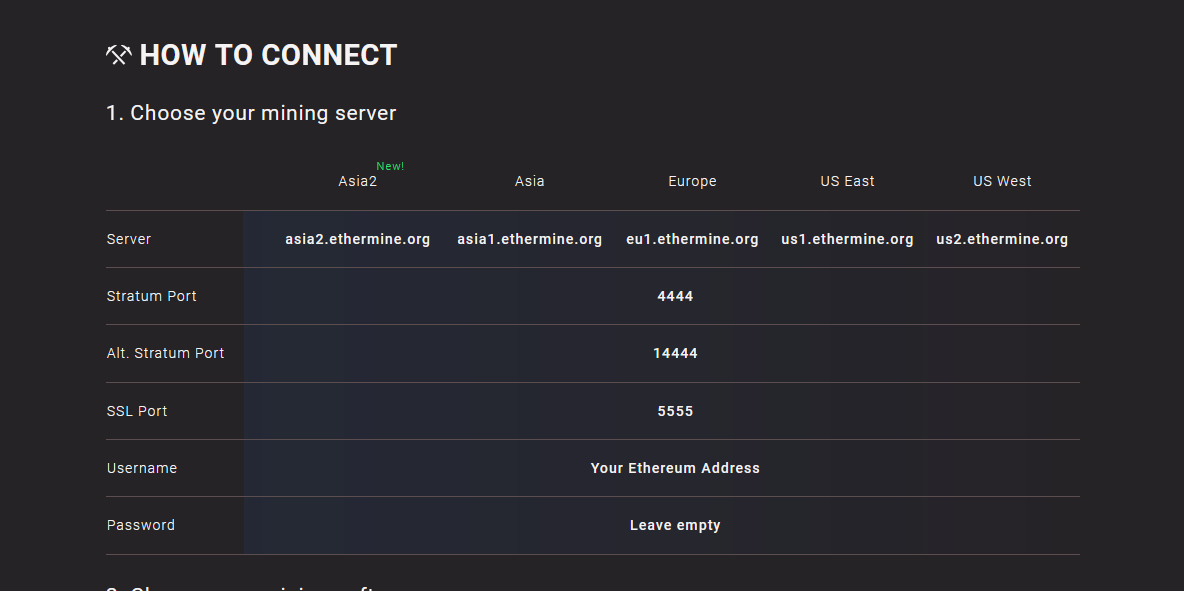Click the '1. Choose your mining server' heading

(251, 113)
